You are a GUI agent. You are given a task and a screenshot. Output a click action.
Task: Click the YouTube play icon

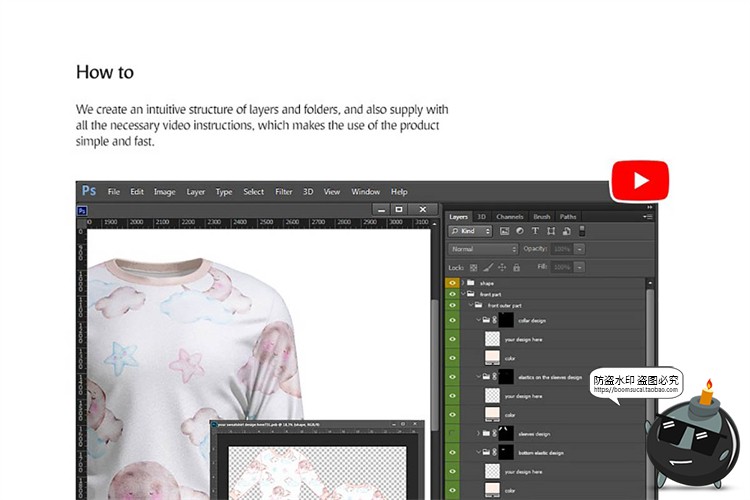(x=639, y=181)
